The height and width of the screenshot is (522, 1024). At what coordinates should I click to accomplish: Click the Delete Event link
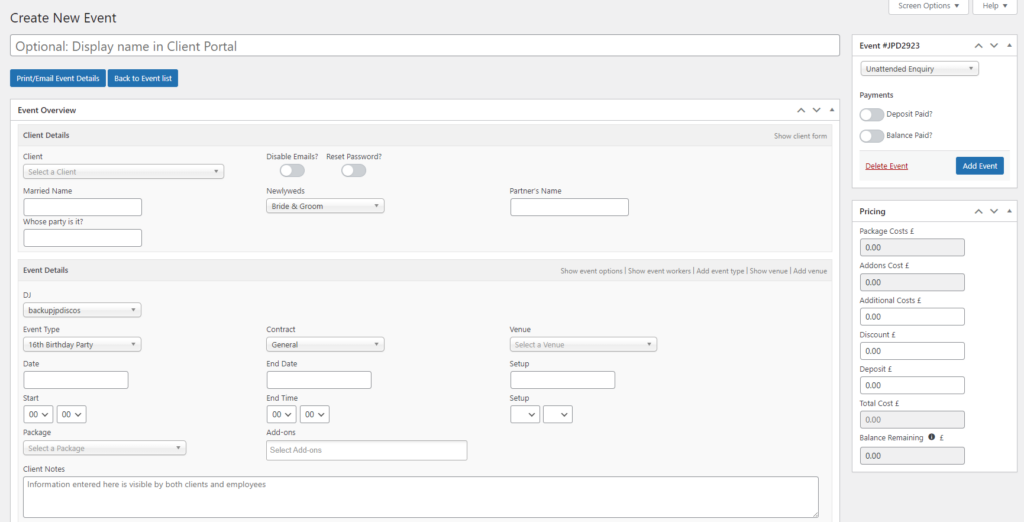[x=886, y=166]
